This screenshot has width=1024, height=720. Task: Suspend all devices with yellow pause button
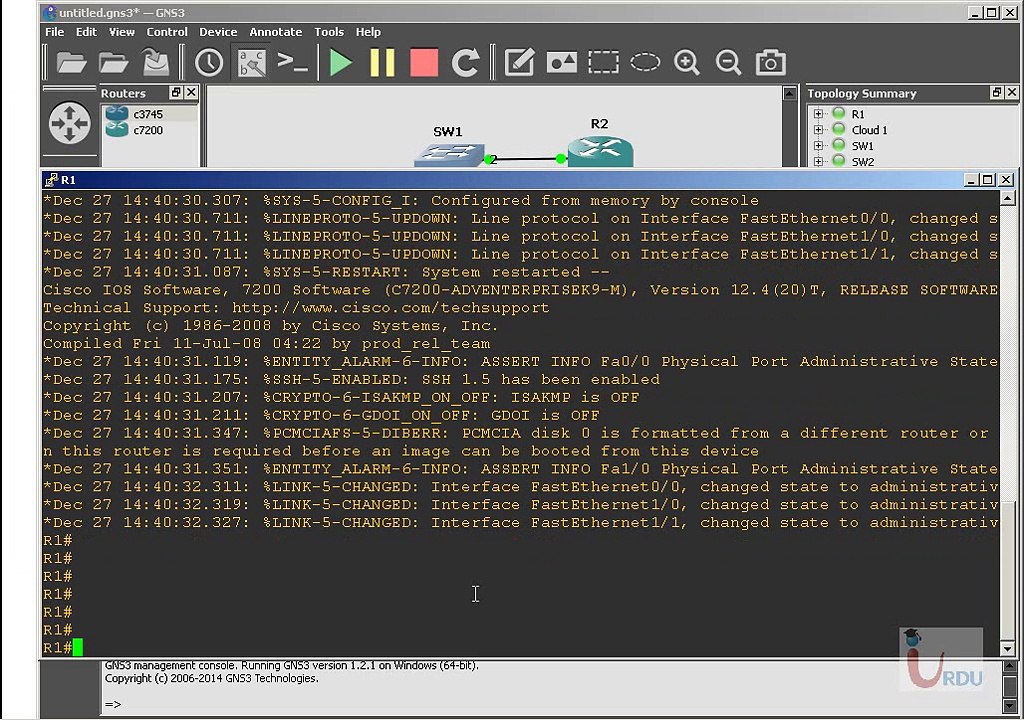tap(382, 63)
